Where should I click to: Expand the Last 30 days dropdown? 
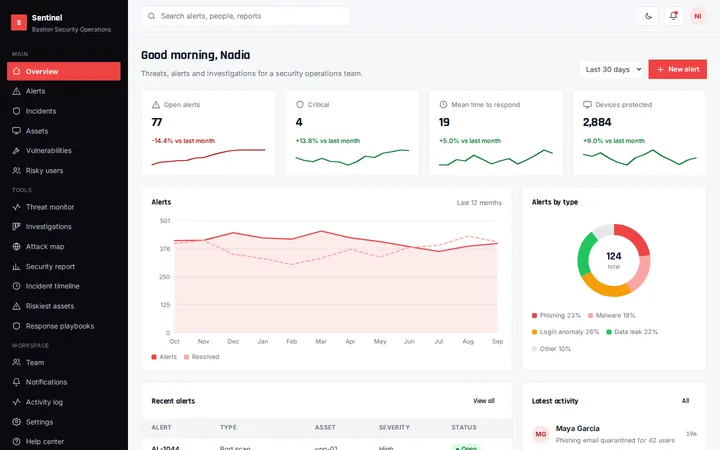(x=611, y=69)
